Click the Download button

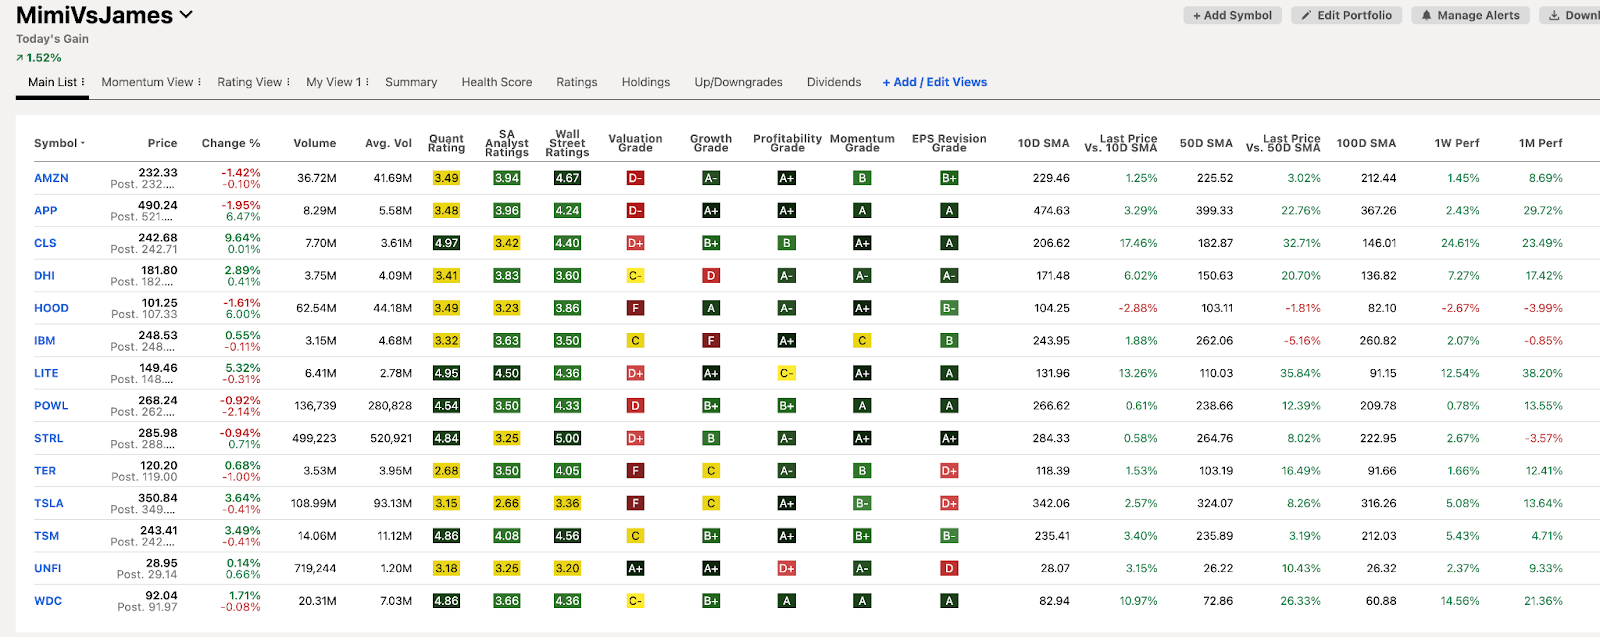[1574, 15]
